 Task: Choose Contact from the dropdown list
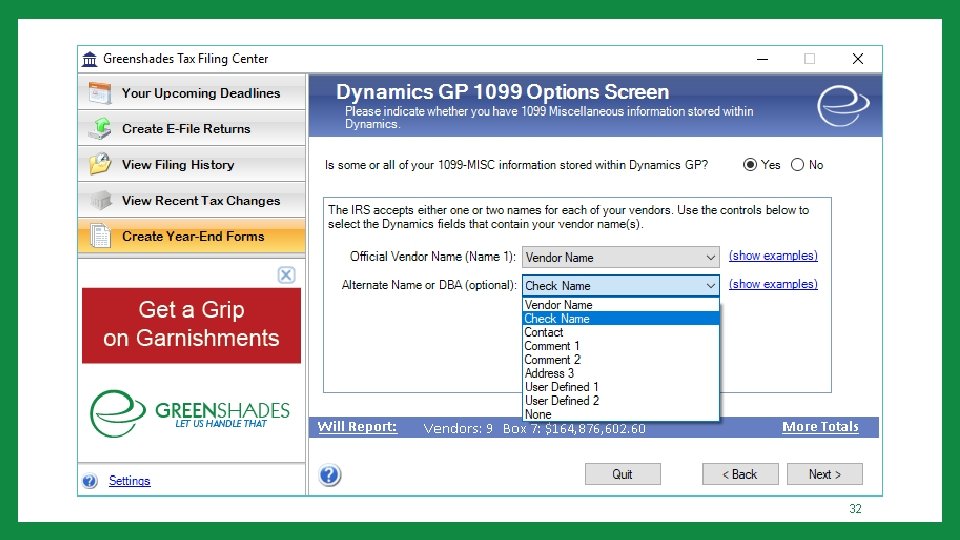620,332
